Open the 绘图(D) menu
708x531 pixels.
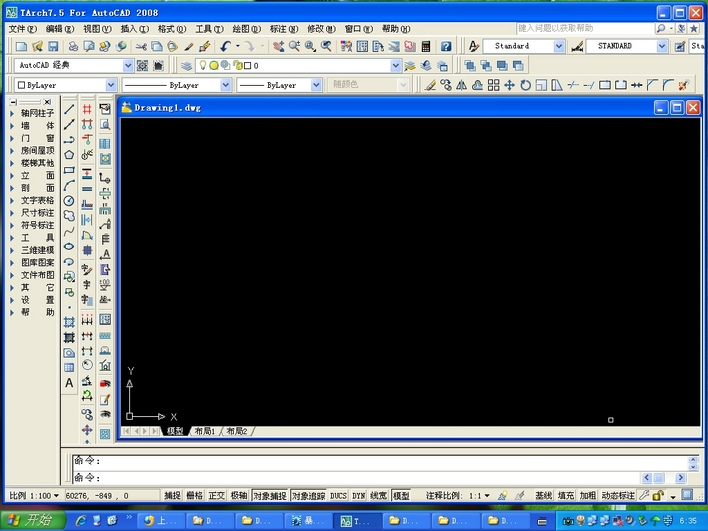point(245,29)
